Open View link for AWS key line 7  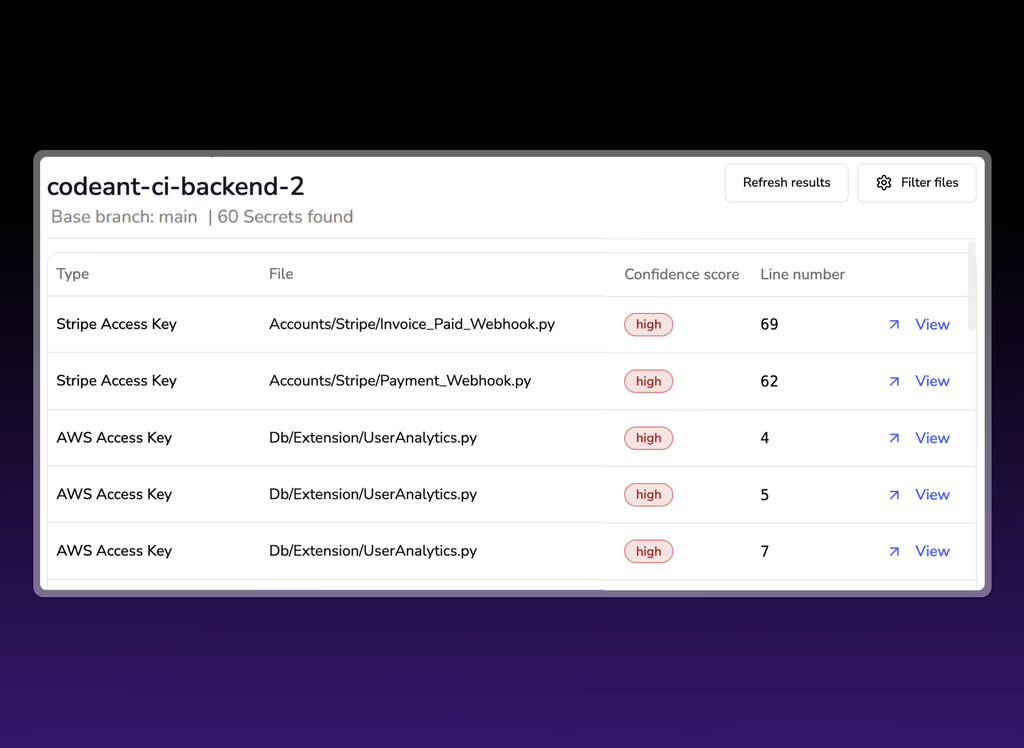pyautogui.click(x=932, y=551)
